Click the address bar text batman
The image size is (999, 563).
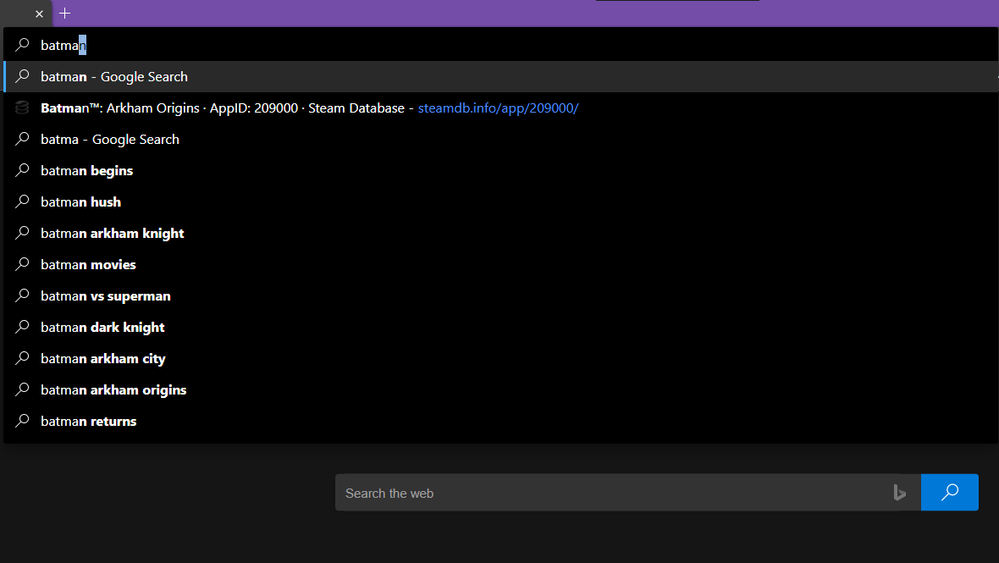point(63,45)
